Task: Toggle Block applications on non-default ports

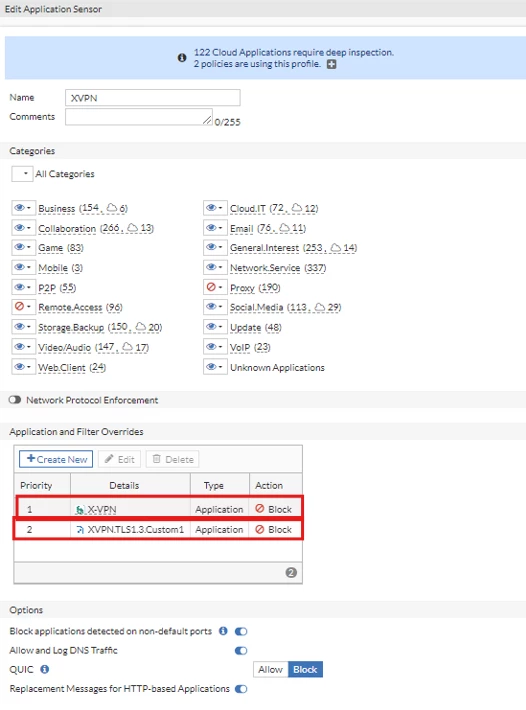Action: (x=241, y=631)
